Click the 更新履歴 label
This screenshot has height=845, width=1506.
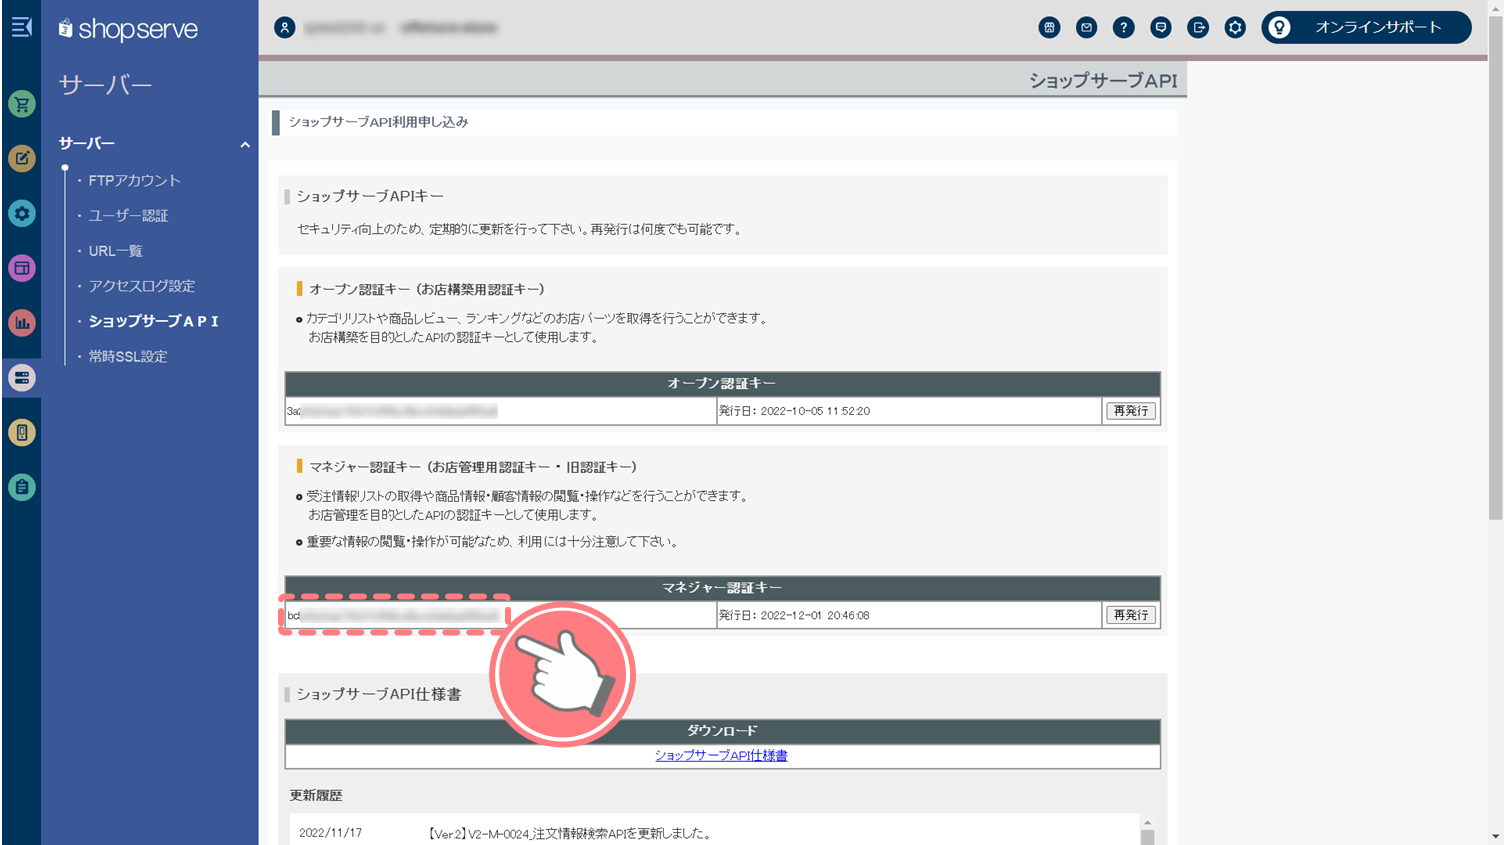click(316, 796)
